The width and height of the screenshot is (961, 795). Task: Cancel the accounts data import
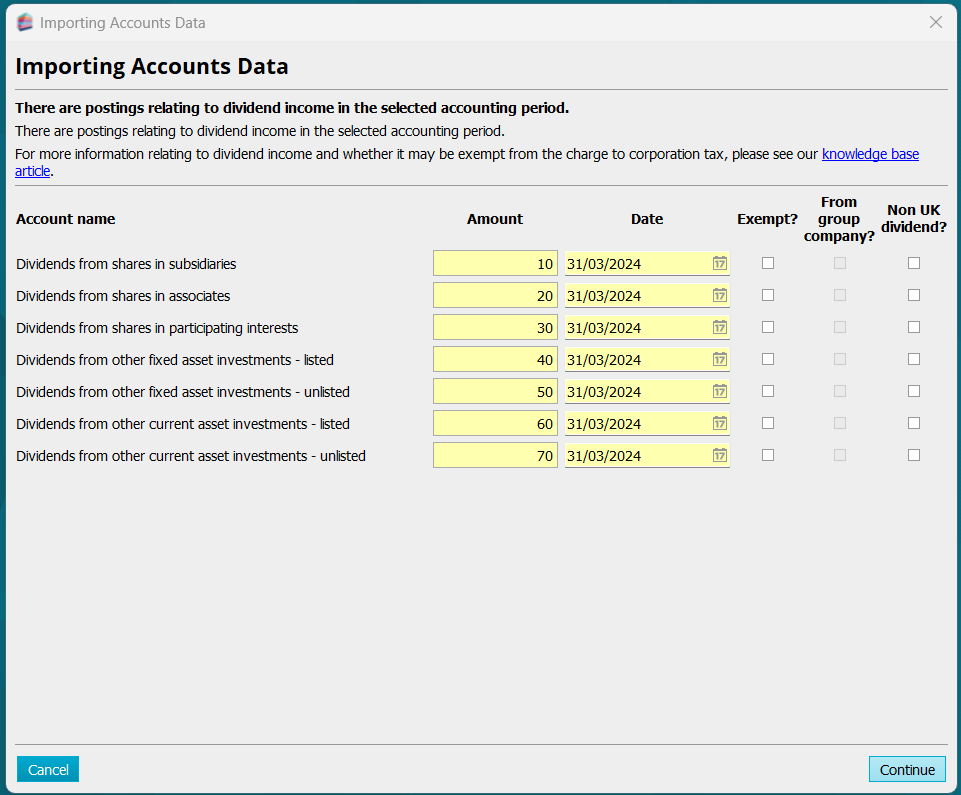[48, 769]
